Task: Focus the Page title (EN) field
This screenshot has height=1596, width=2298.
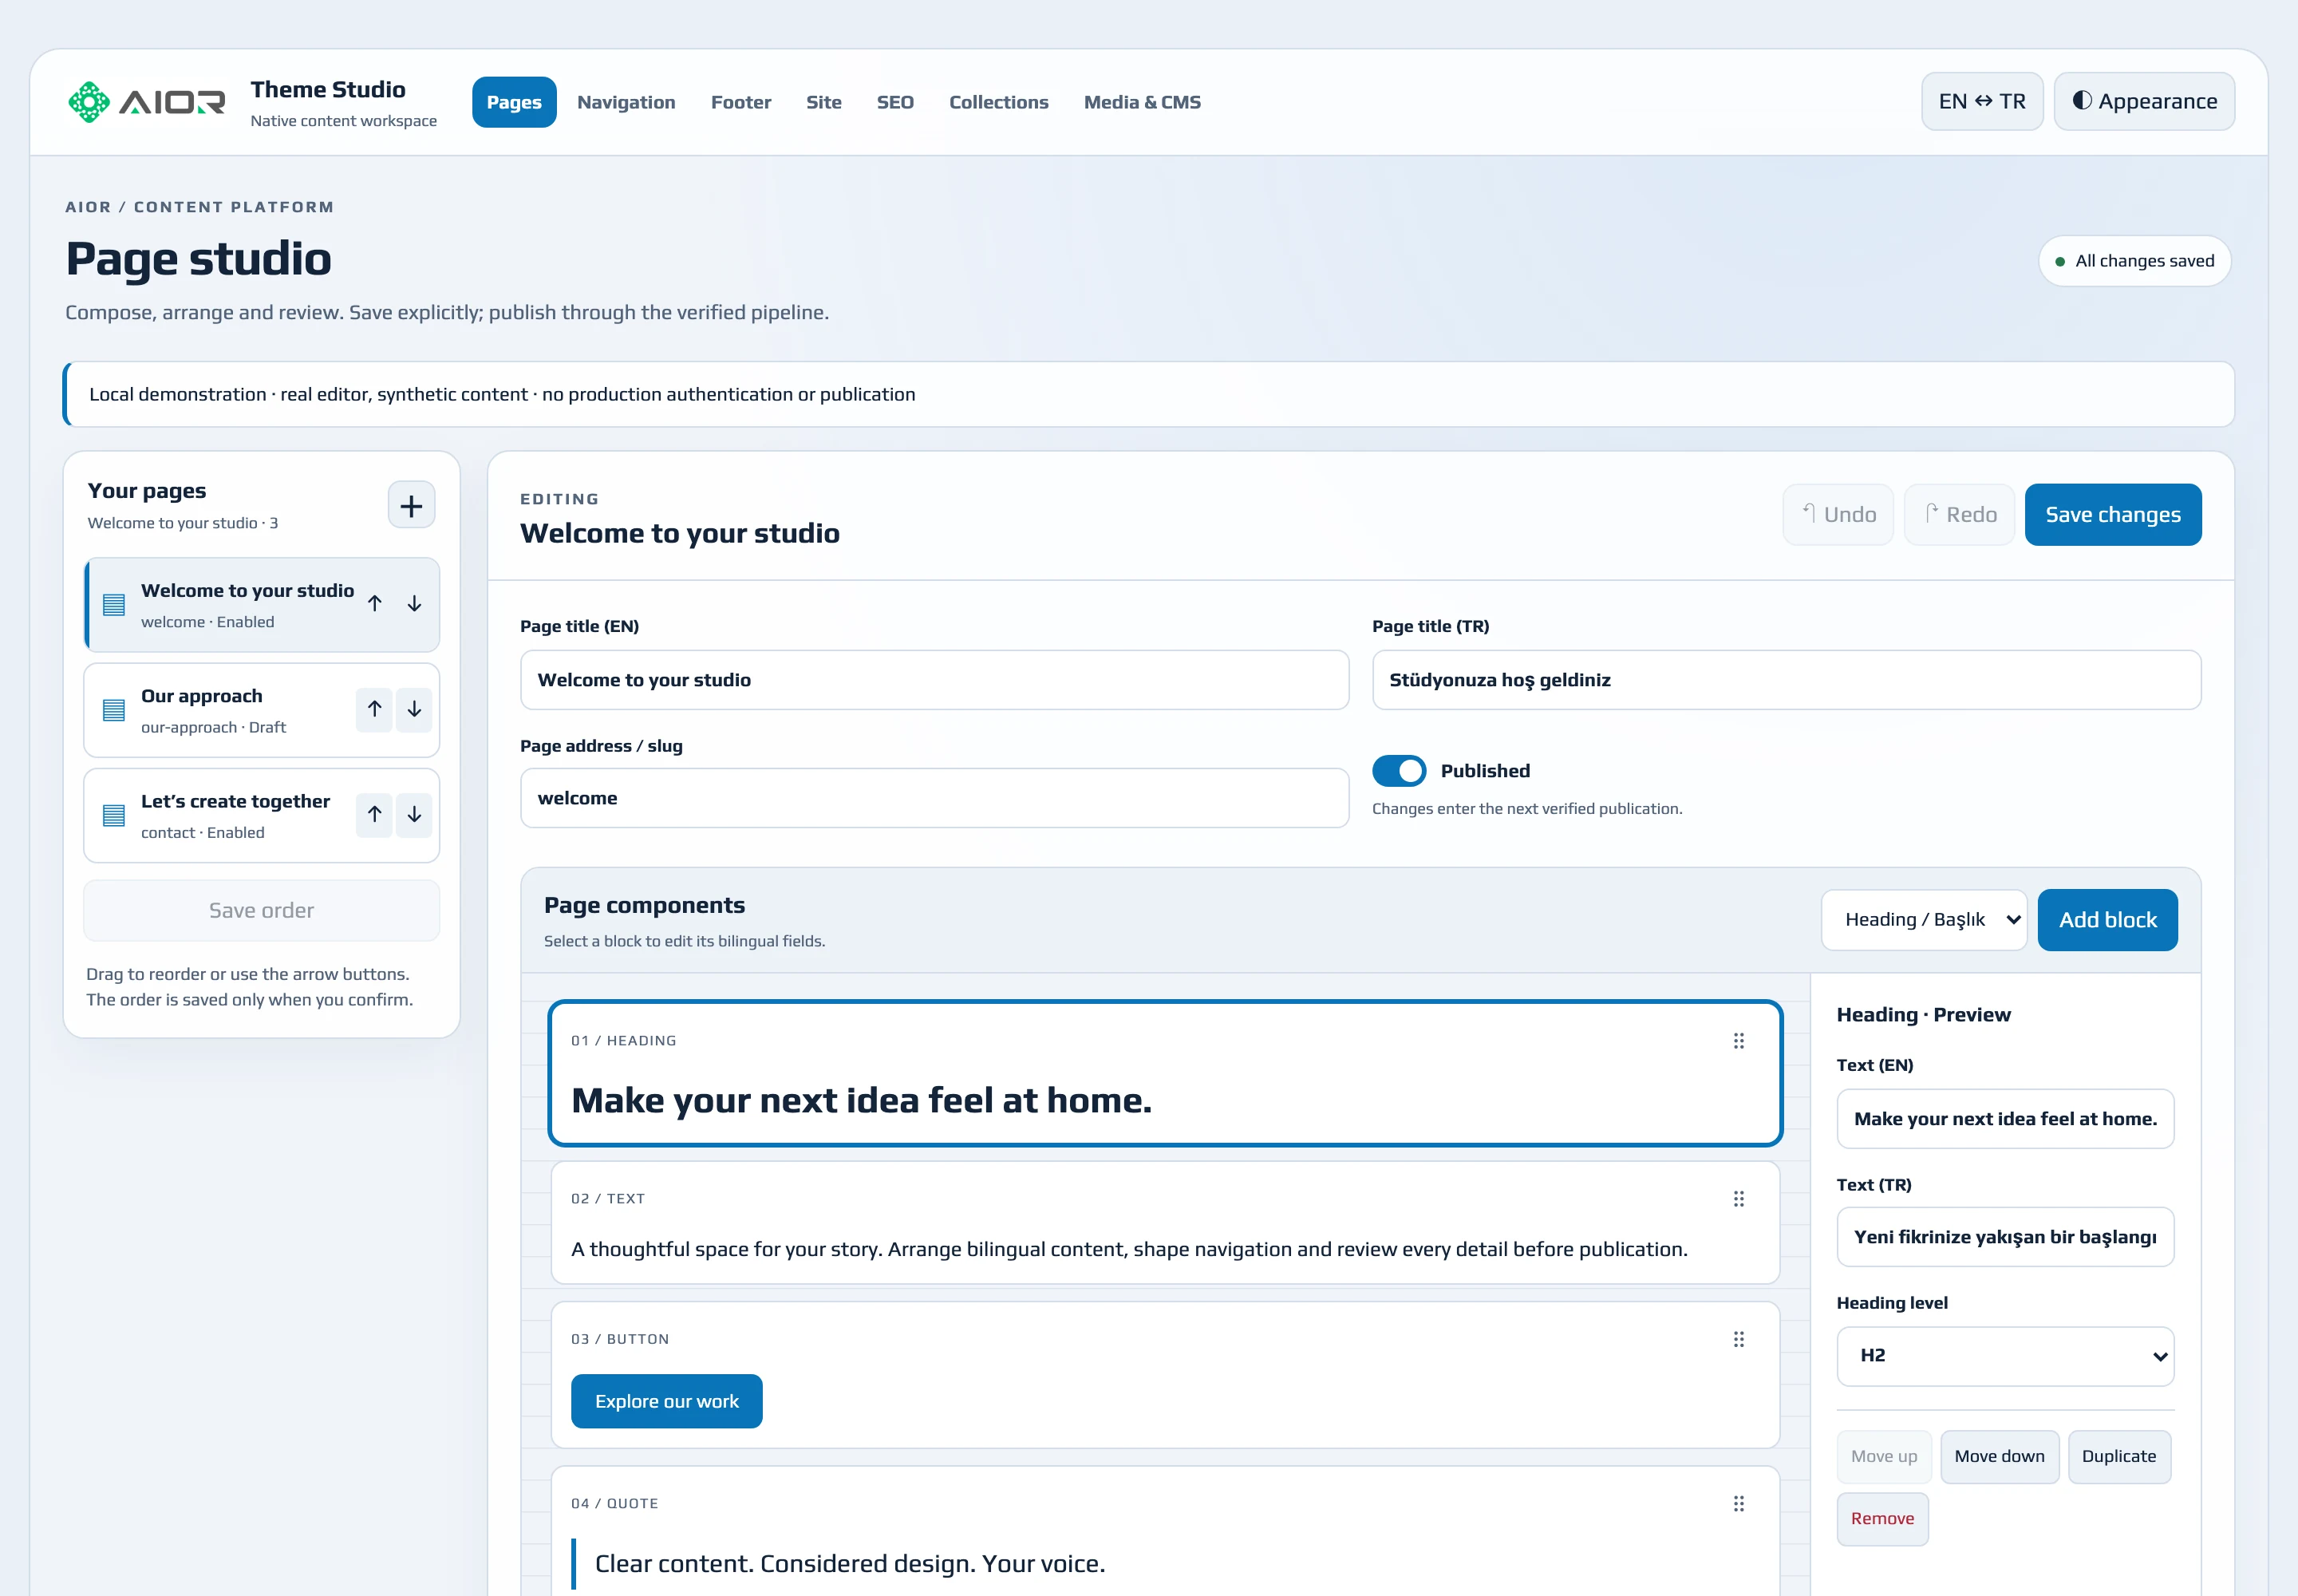Action: point(934,680)
